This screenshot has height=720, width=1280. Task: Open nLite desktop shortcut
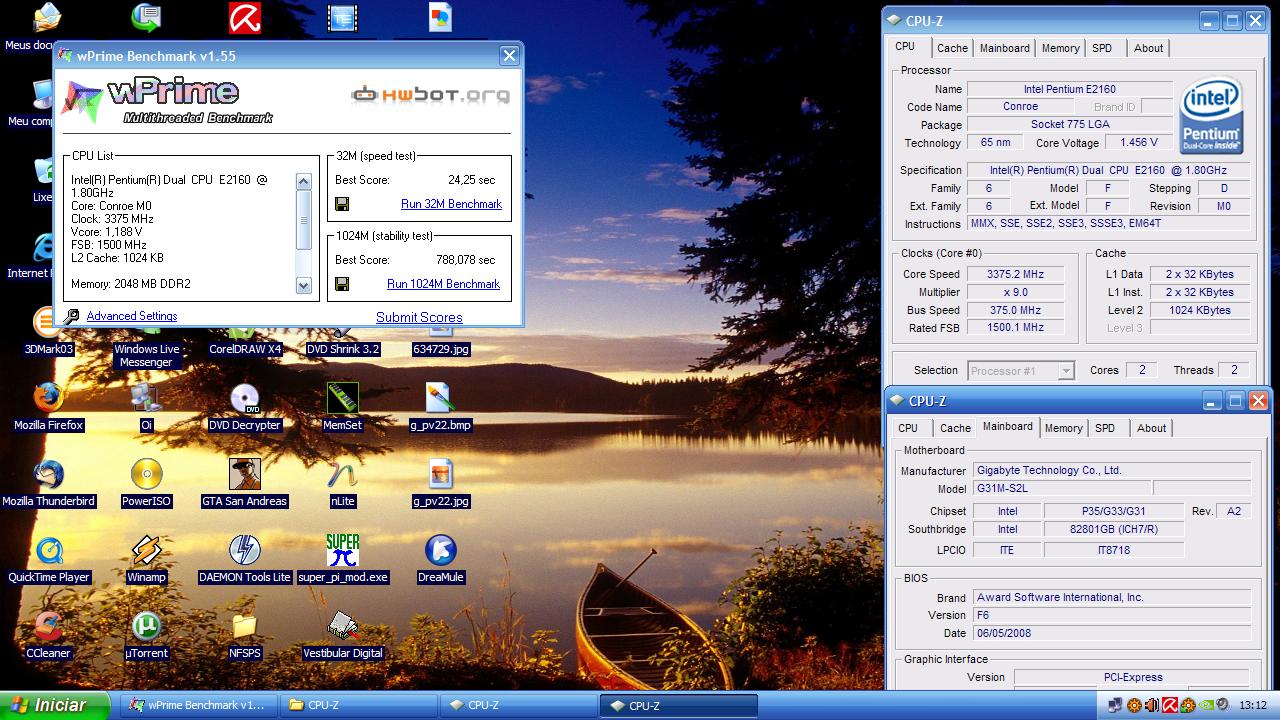(x=342, y=483)
